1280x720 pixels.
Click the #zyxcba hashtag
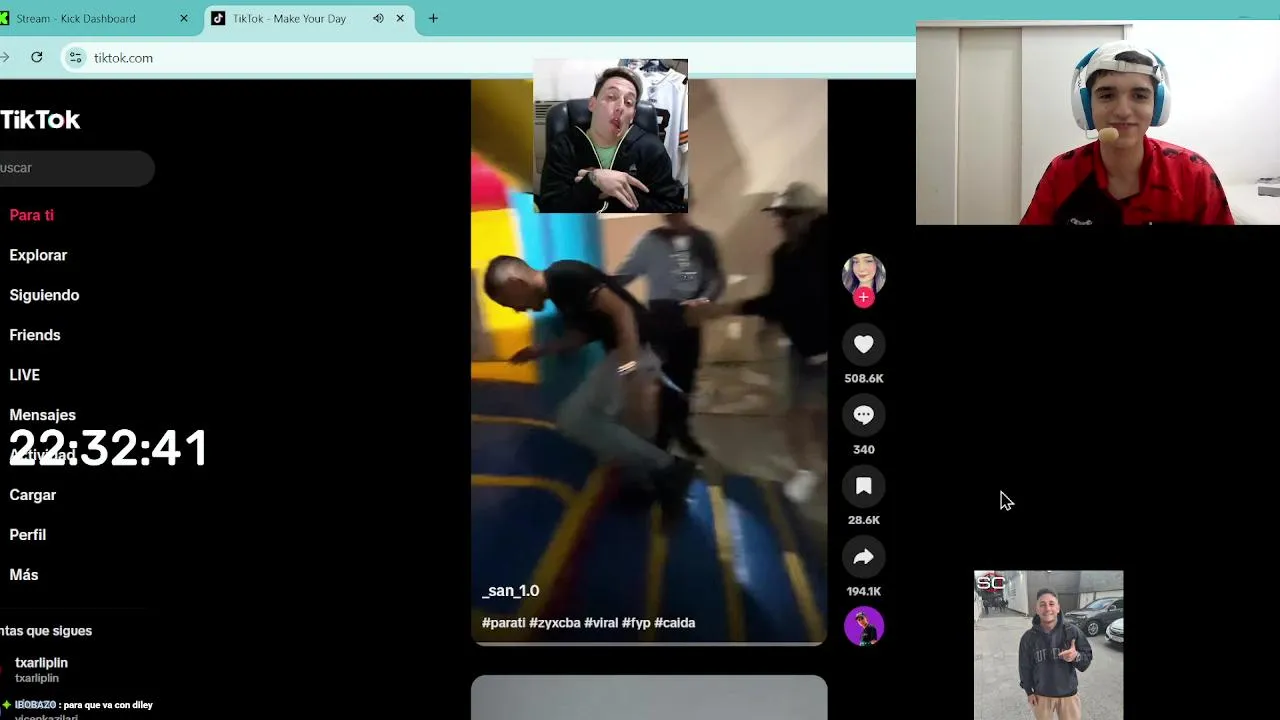point(555,623)
